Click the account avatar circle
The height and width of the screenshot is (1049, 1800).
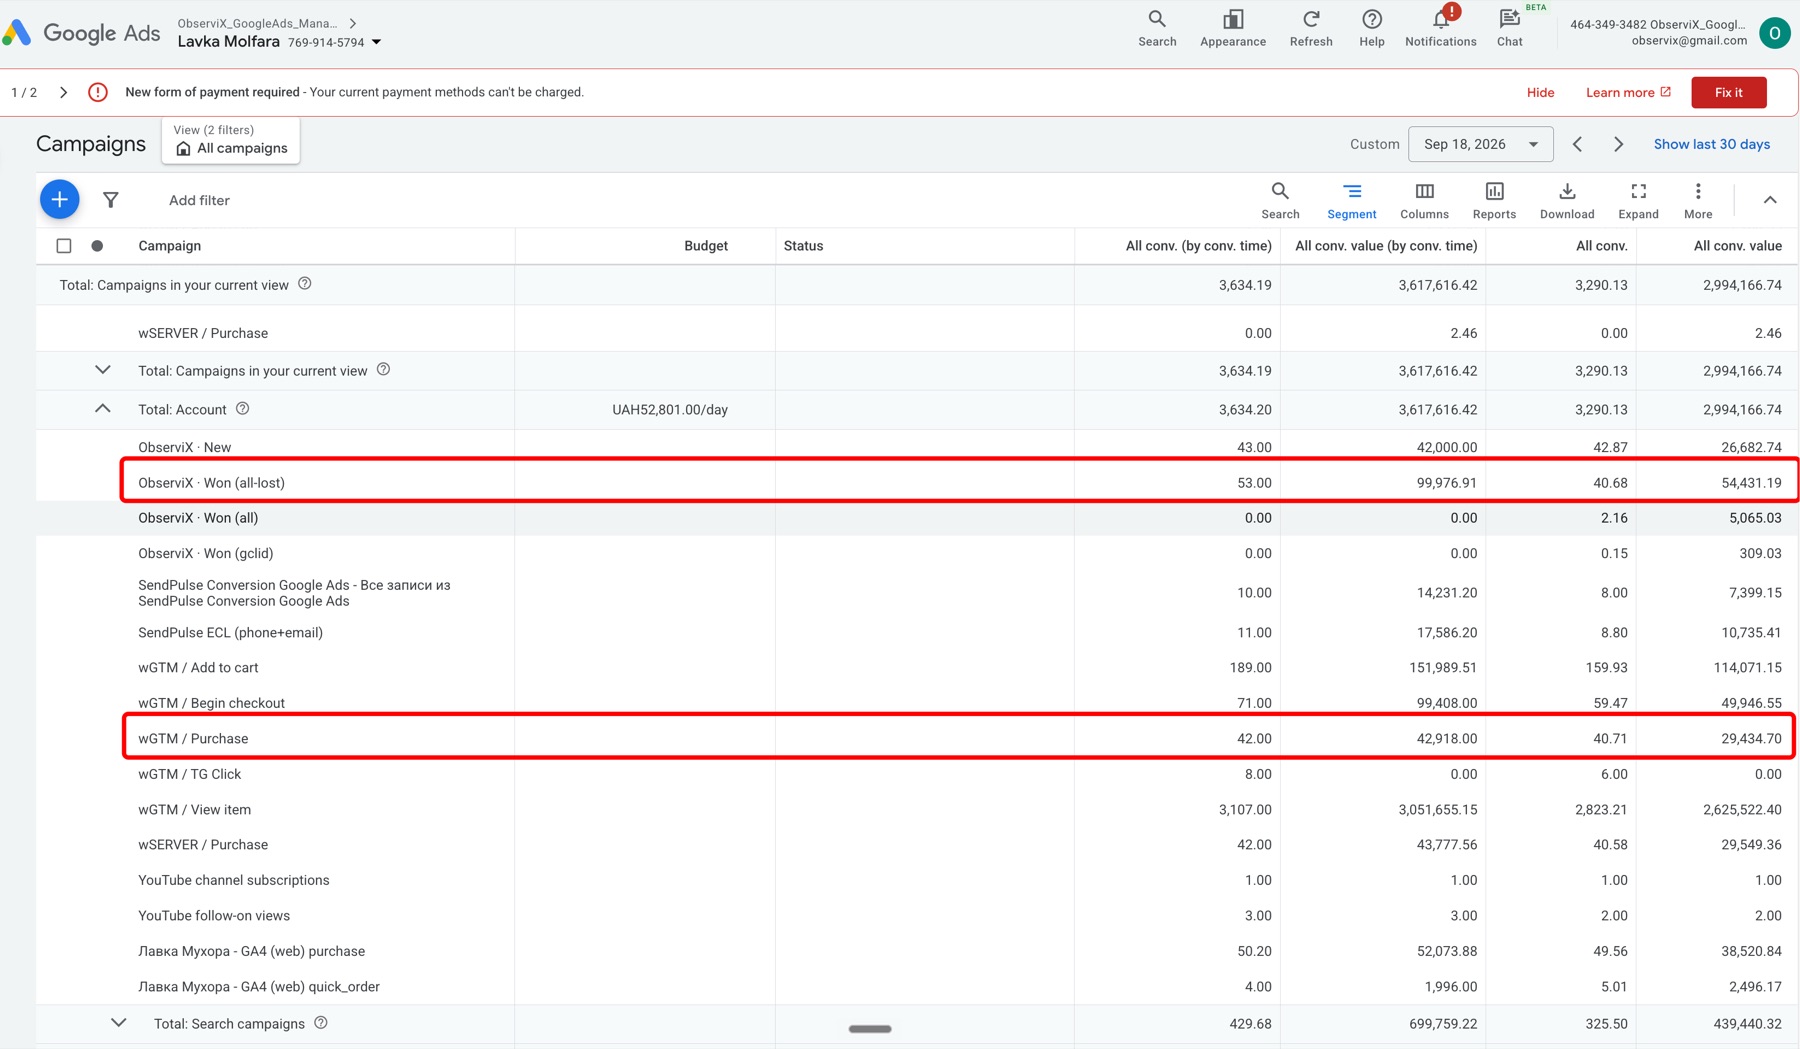[1775, 33]
